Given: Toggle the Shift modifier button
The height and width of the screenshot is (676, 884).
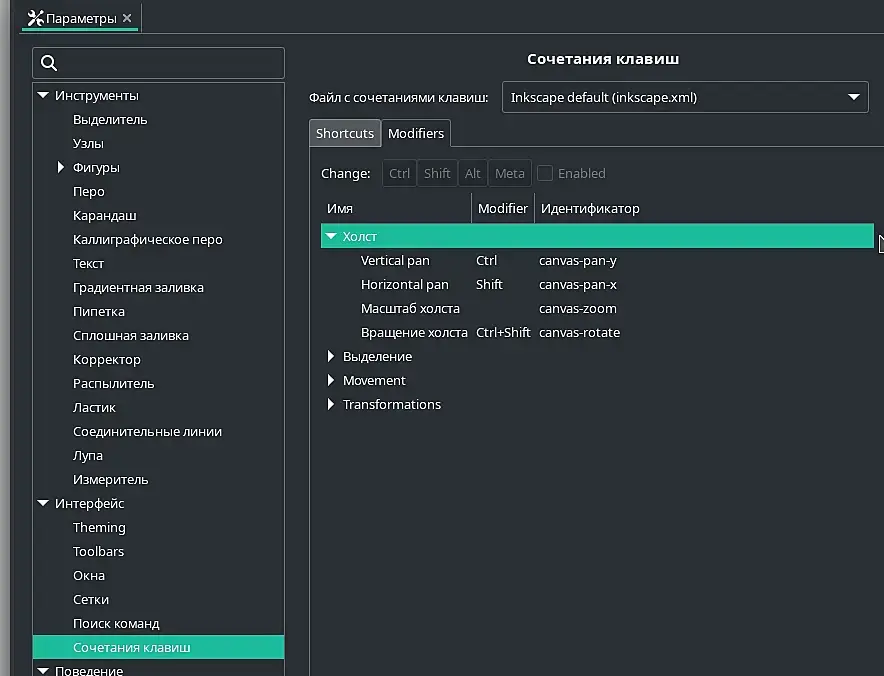Looking at the screenshot, I should [437, 173].
